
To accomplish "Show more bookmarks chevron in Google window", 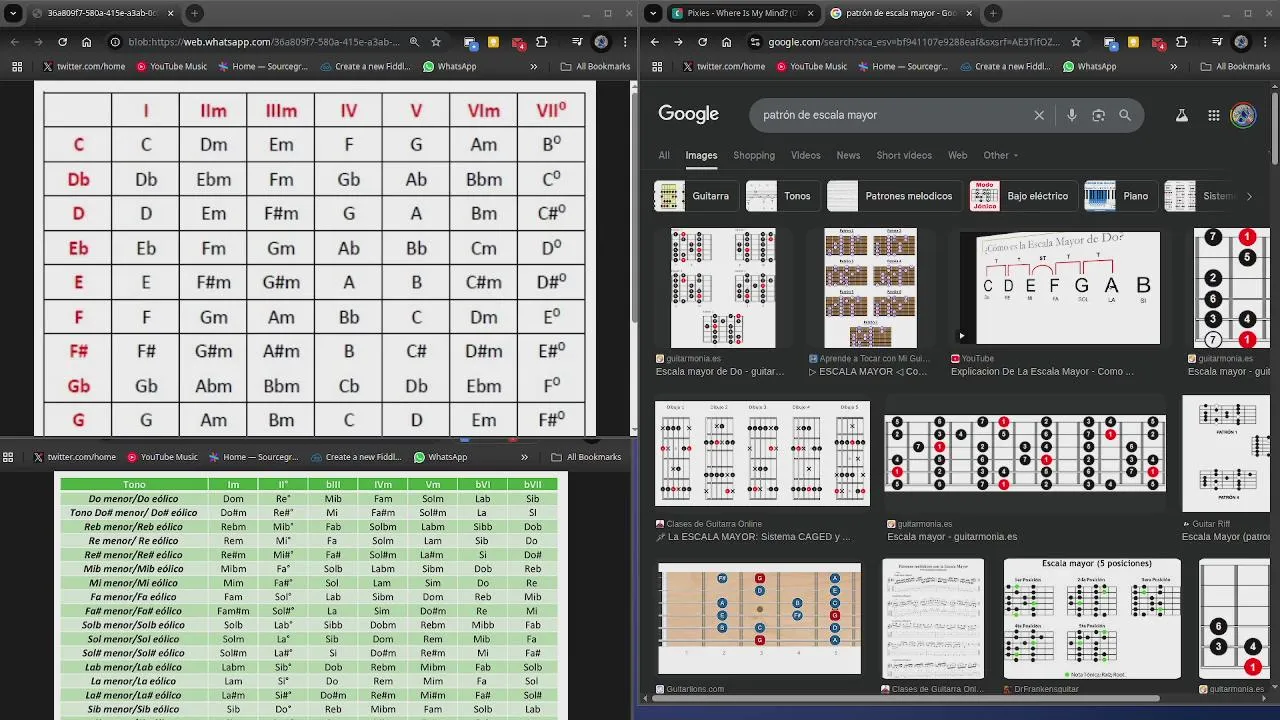I will tap(1173, 66).
